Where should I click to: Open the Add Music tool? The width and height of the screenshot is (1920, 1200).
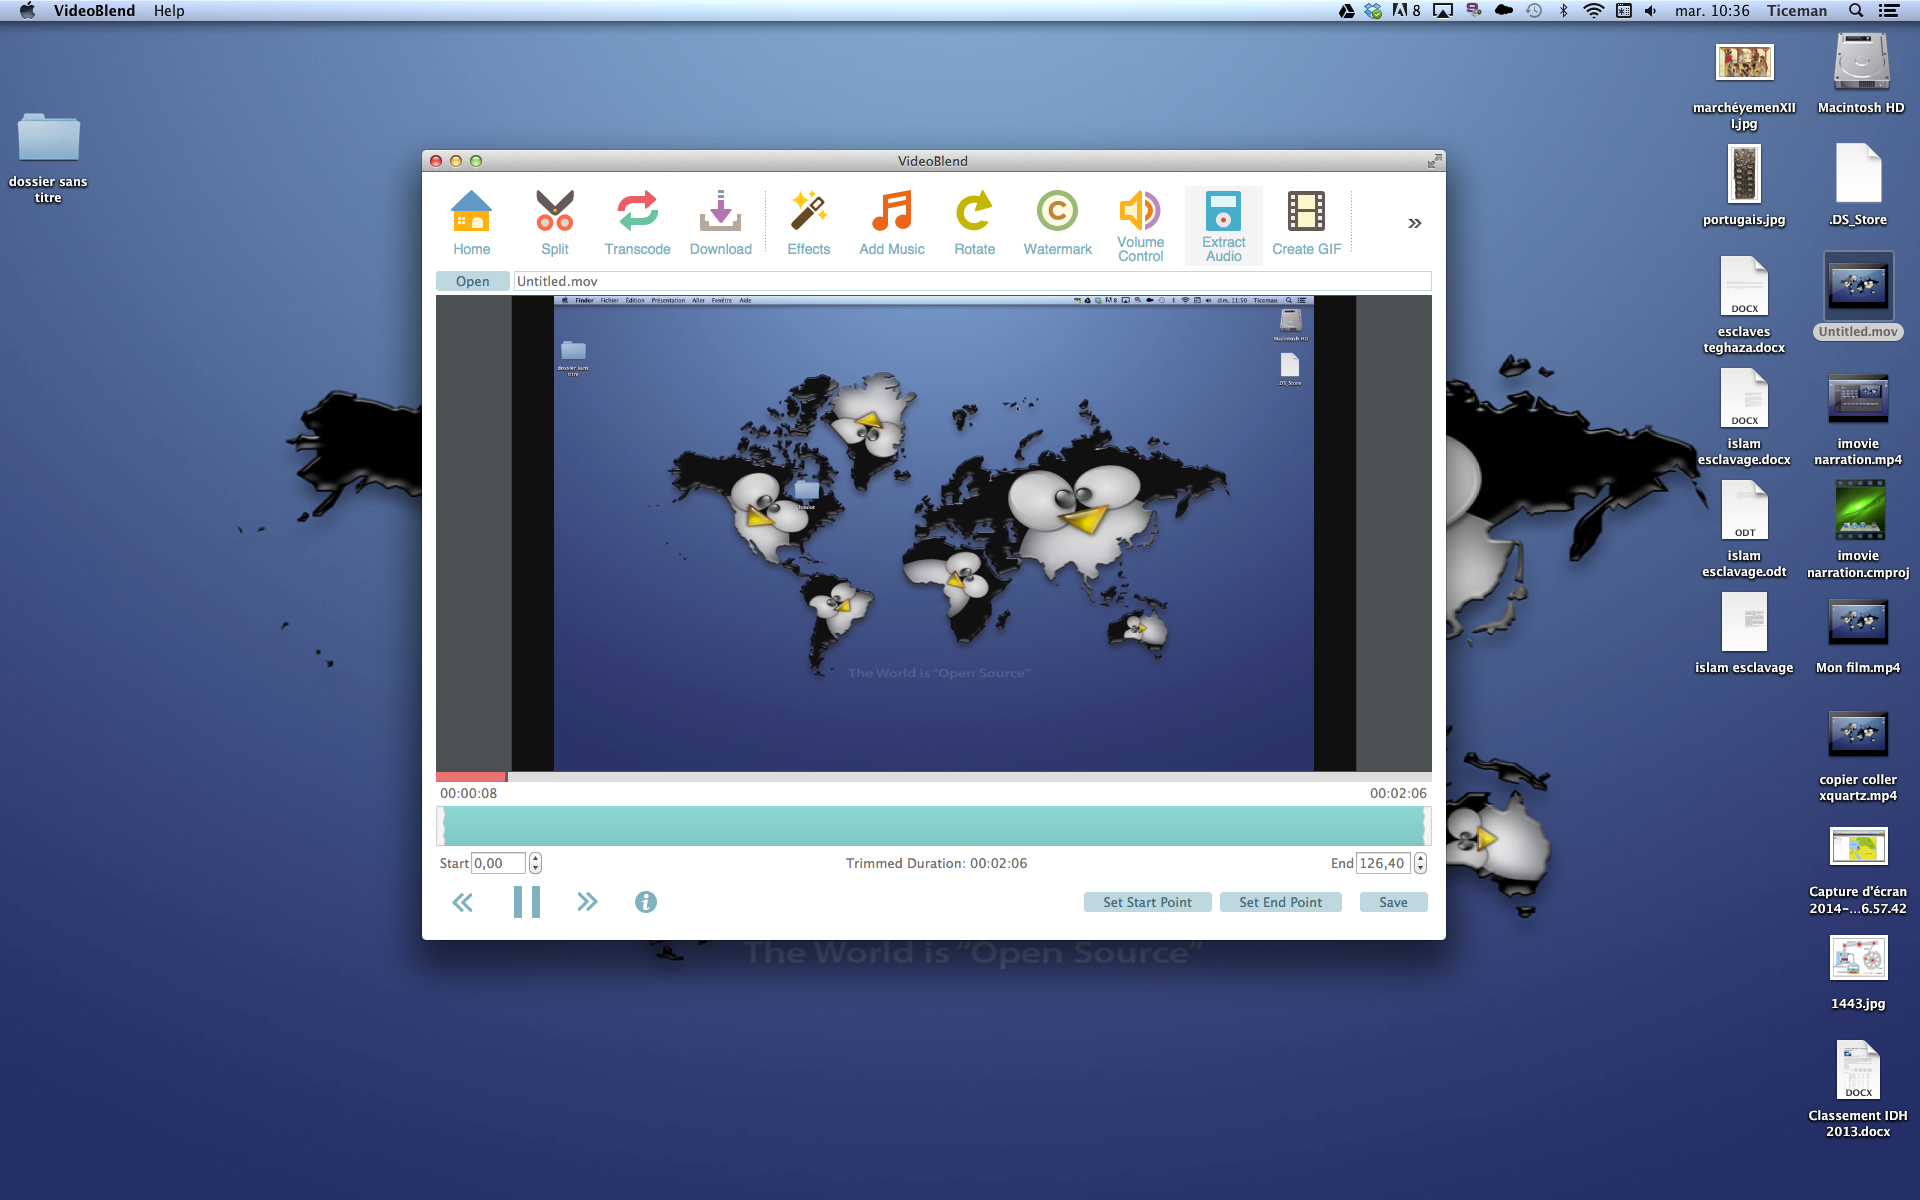point(892,224)
